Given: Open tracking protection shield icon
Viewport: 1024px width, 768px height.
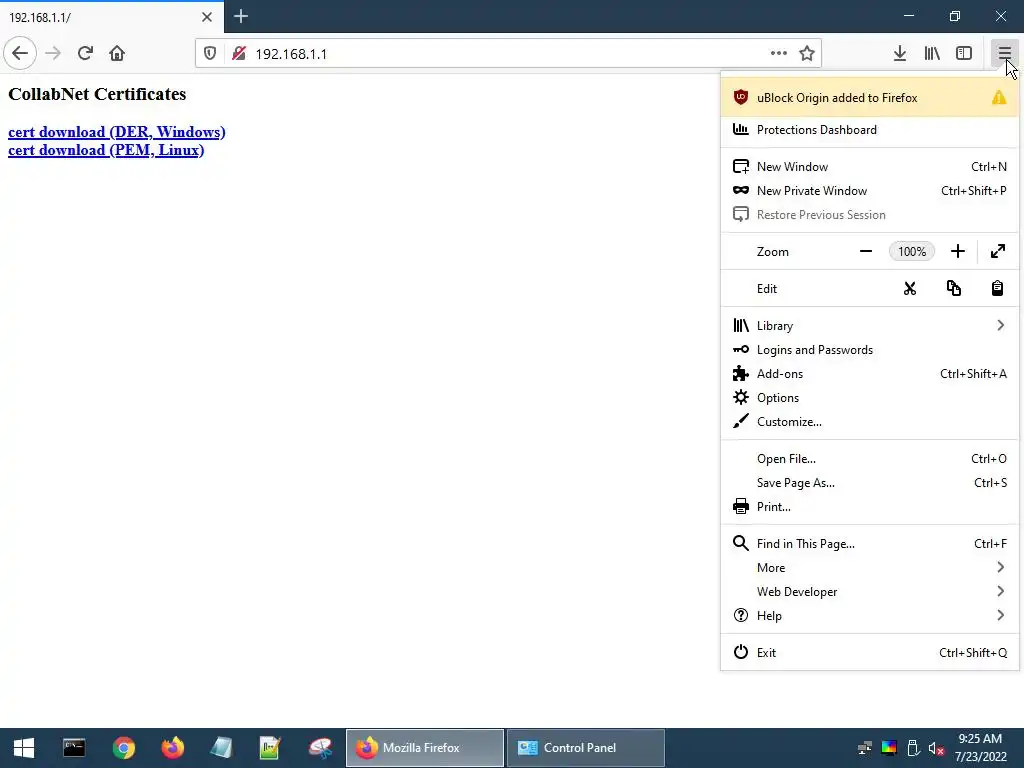Looking at the screenshot, I should click(x=210, y=54).
